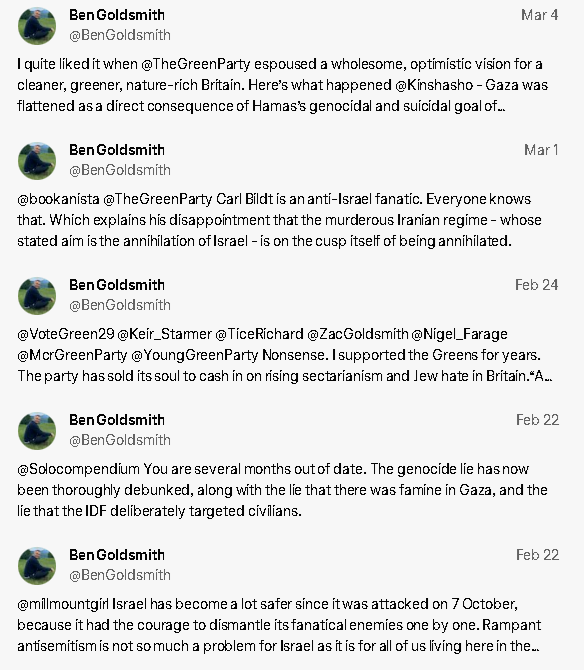584x670 pixels.
Task: Open the @bookanista mention
Action: (58, 199)
